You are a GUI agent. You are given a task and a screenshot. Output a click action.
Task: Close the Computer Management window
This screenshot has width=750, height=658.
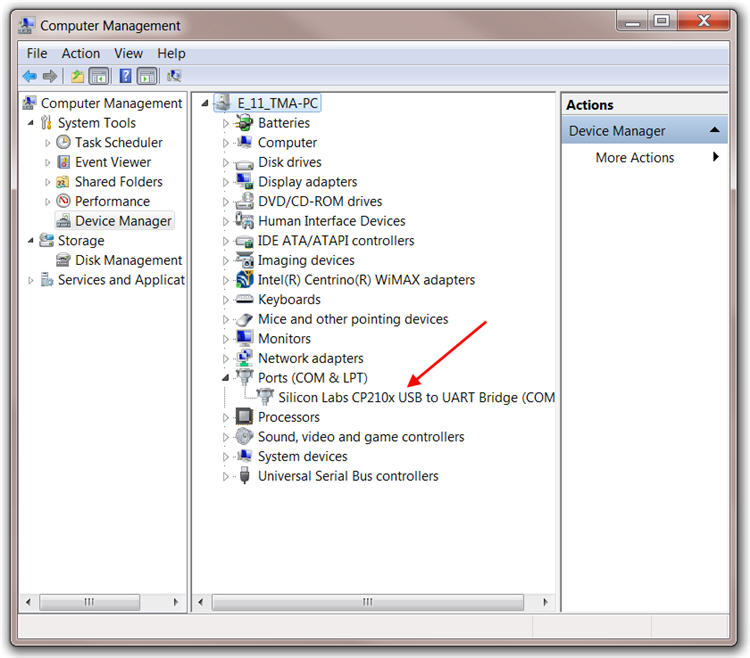703,22
